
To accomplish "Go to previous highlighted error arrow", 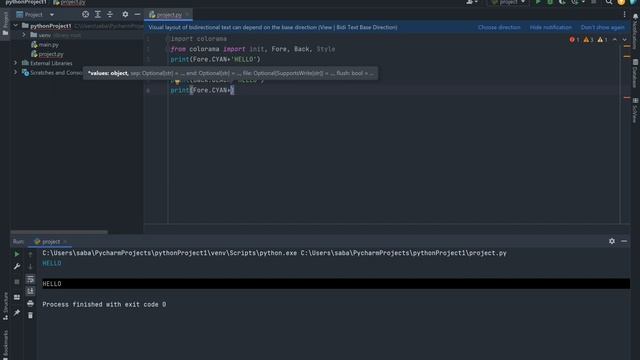I will pos(615,40).
